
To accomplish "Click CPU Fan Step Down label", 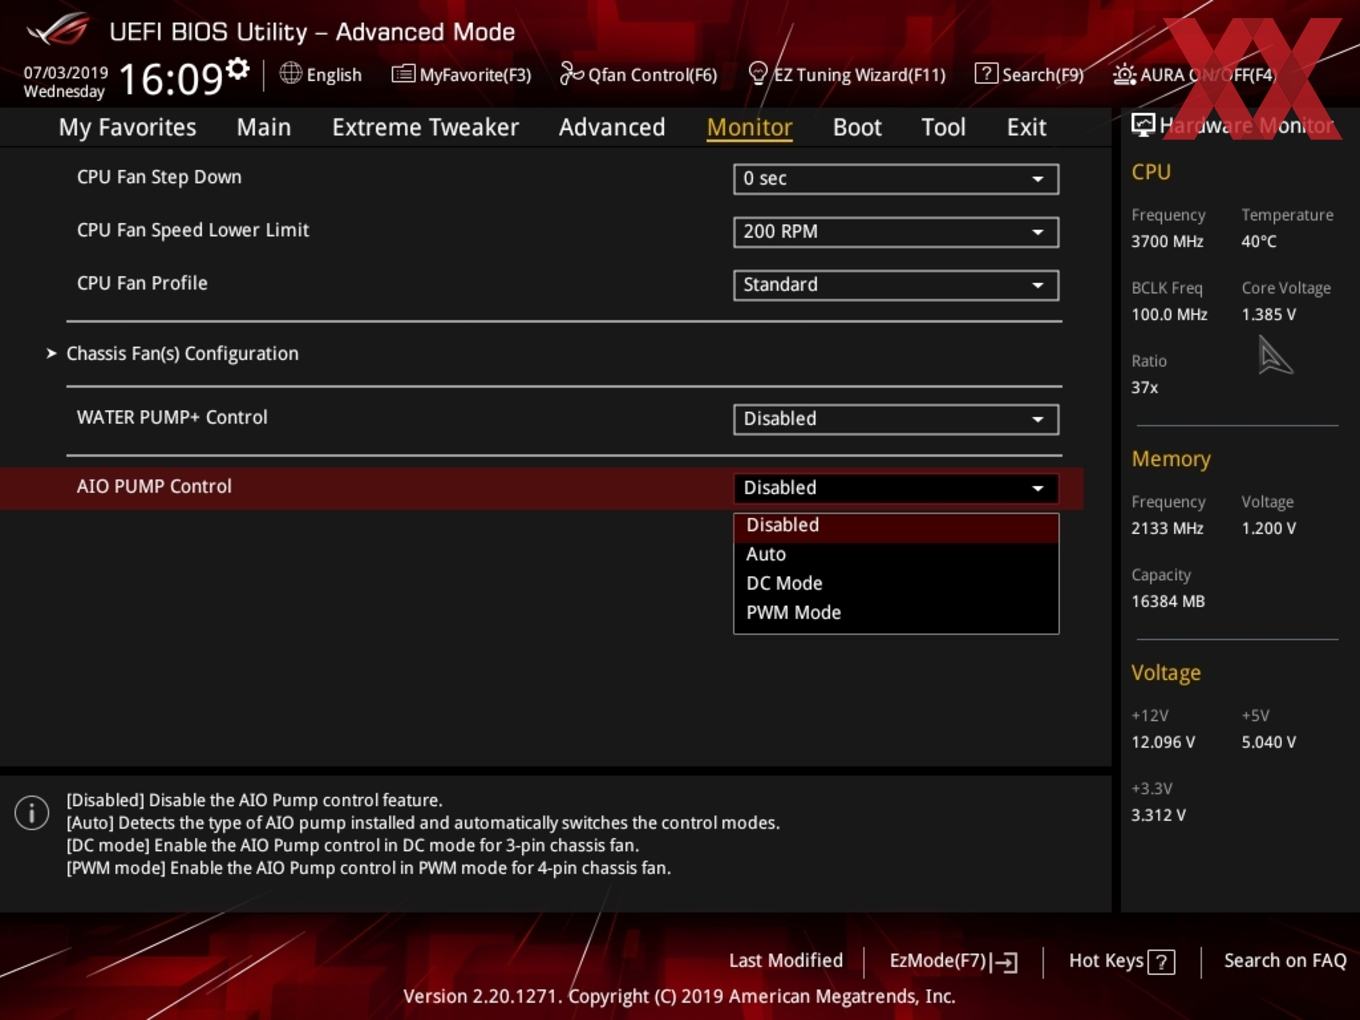I will click(x=159, y=178).
